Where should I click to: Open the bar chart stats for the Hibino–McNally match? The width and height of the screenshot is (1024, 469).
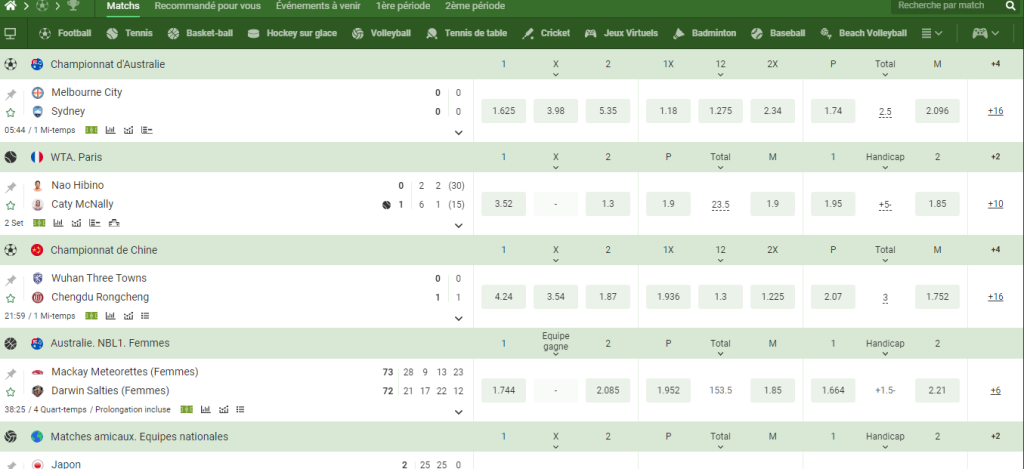point(58,223)
